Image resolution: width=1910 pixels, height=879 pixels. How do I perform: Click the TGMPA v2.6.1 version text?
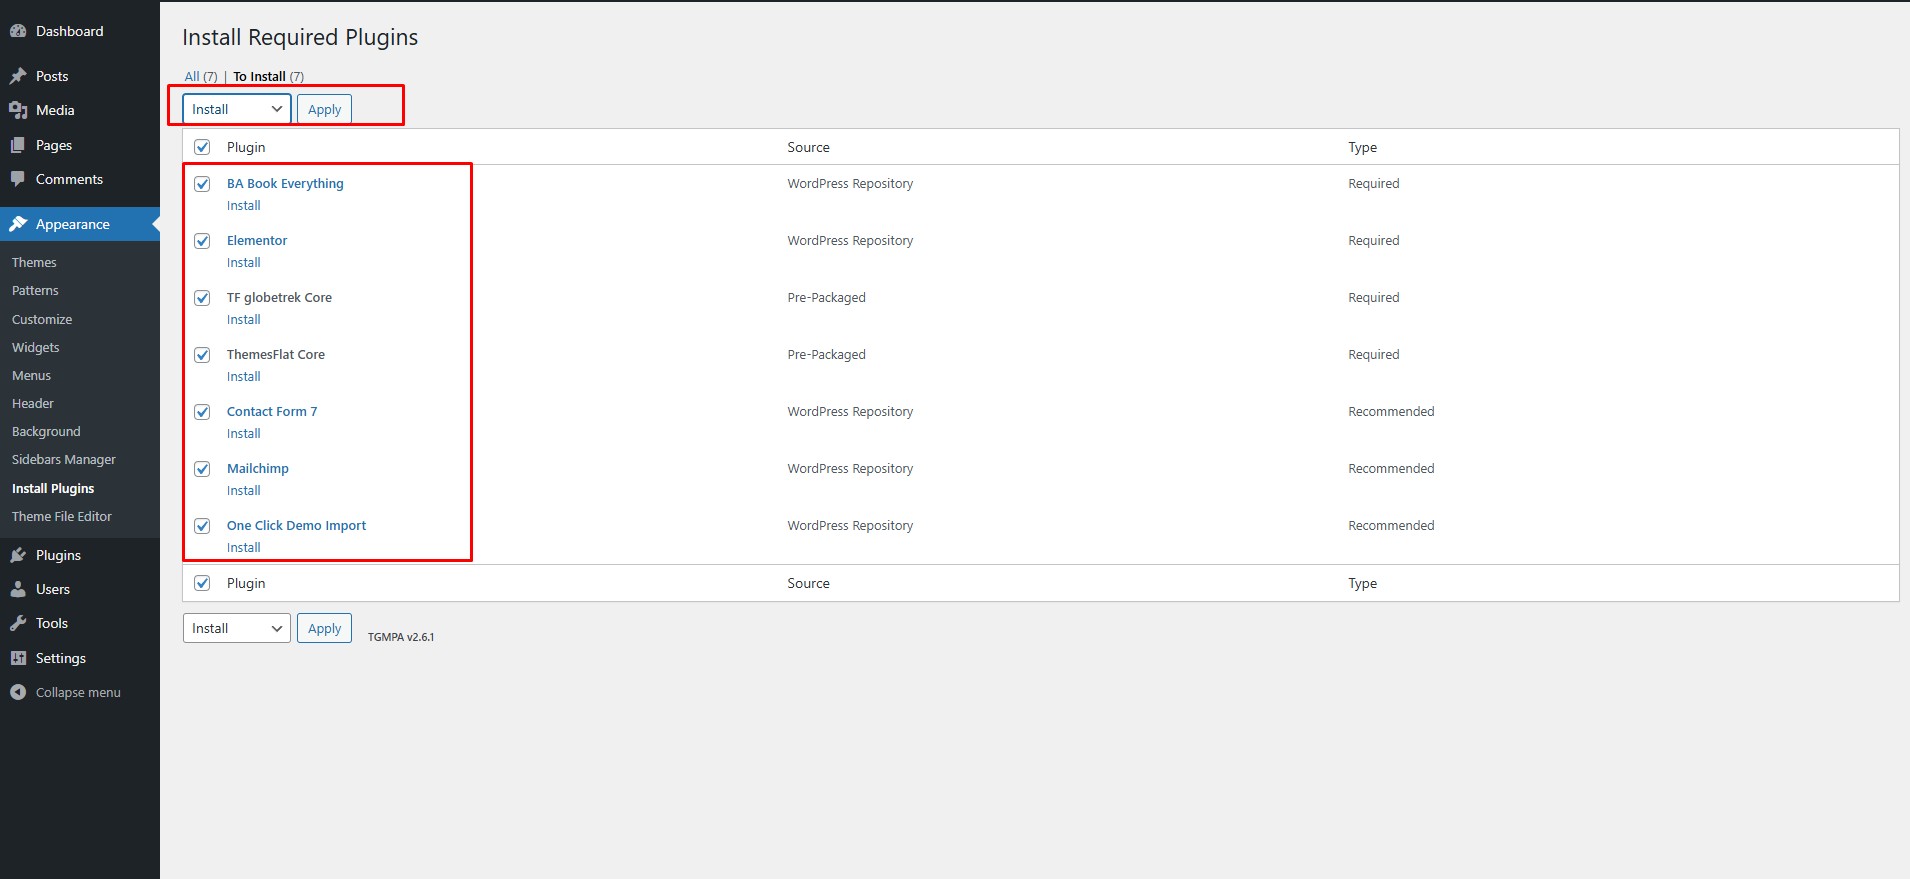tap(401, 637)
